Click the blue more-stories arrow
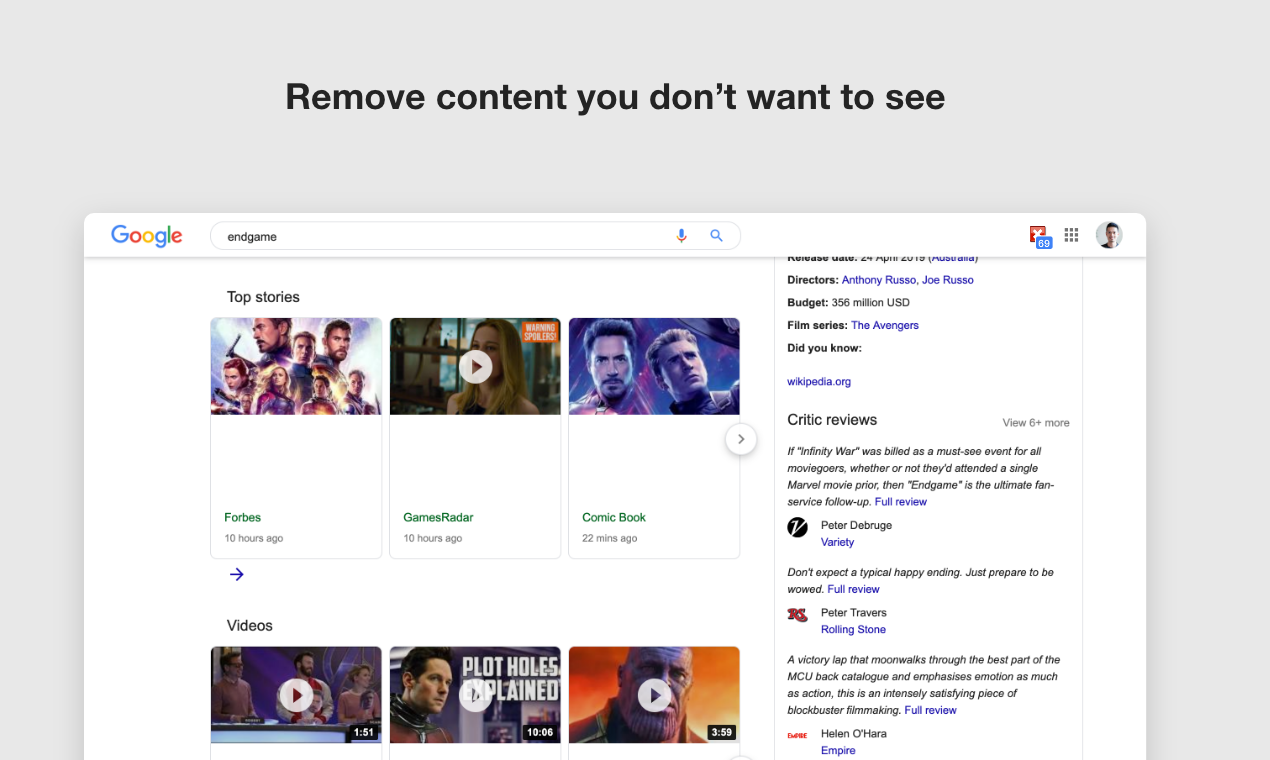 (x=236, y=574)
